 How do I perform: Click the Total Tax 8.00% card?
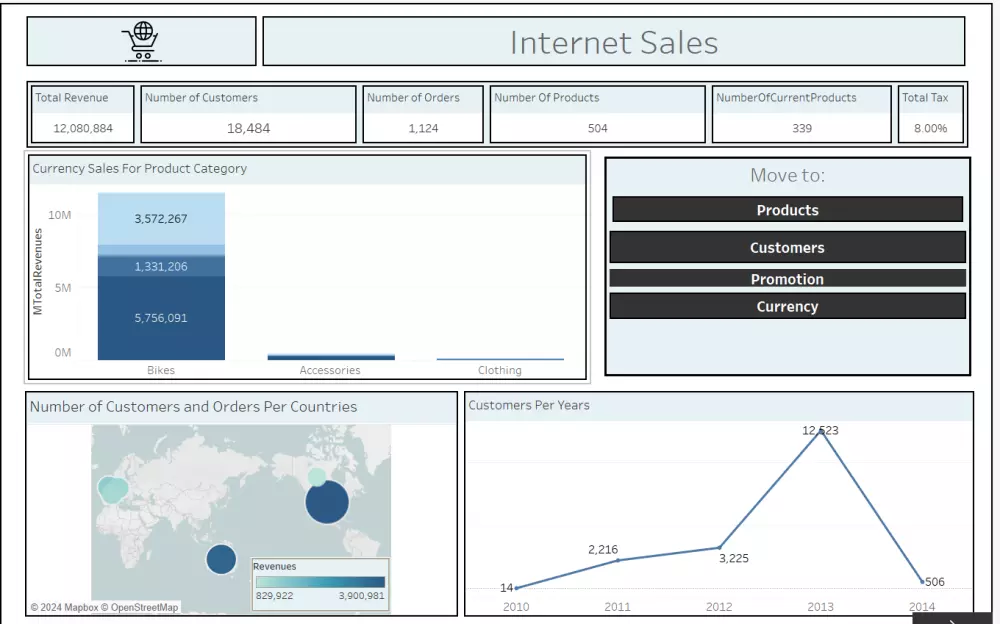[931, 113]
